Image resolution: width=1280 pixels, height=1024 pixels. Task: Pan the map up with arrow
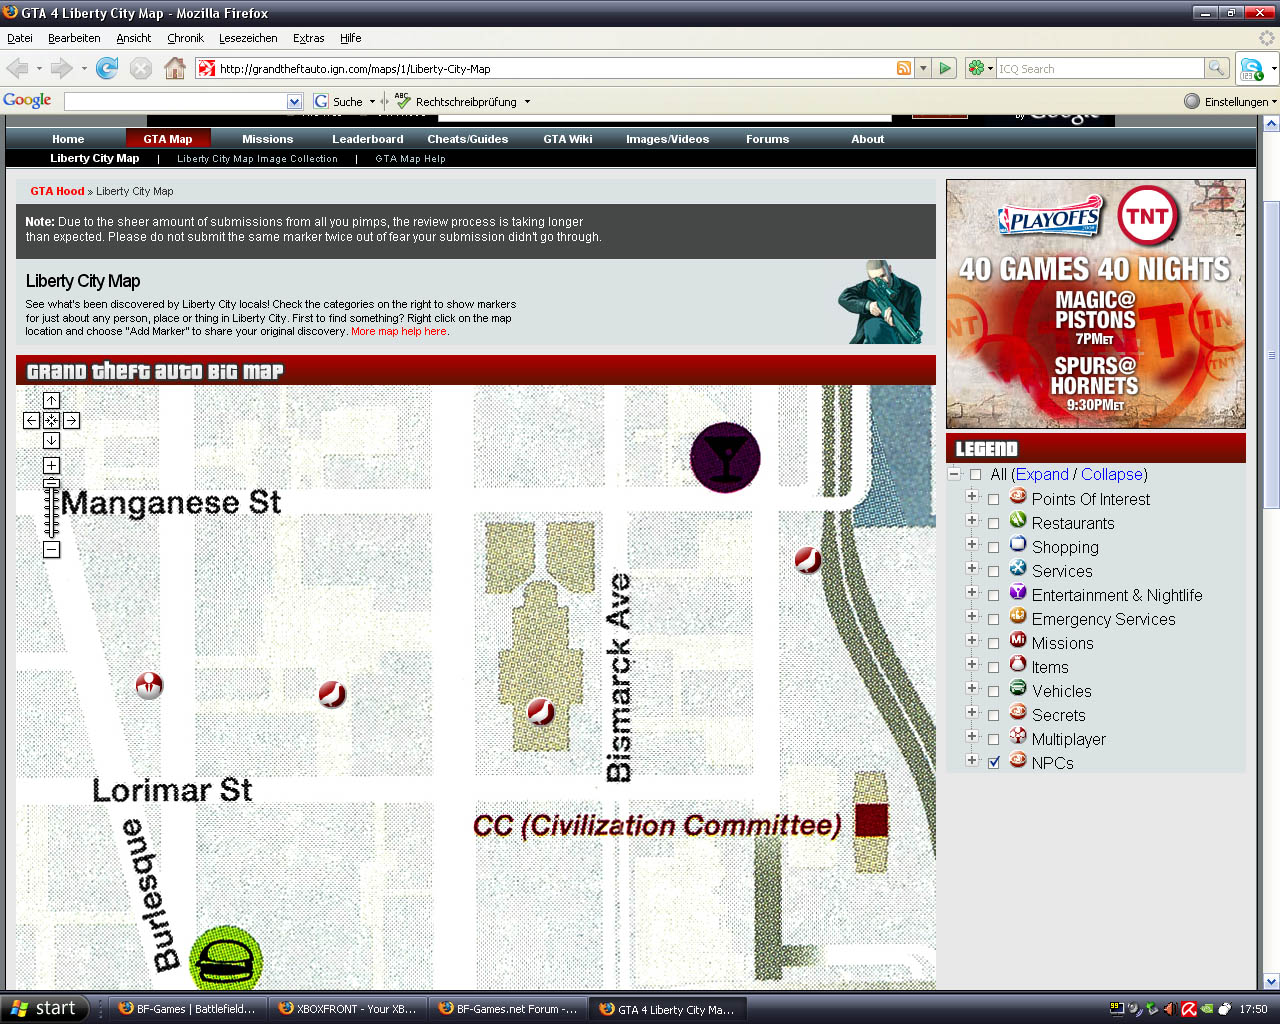click(51, 400)
